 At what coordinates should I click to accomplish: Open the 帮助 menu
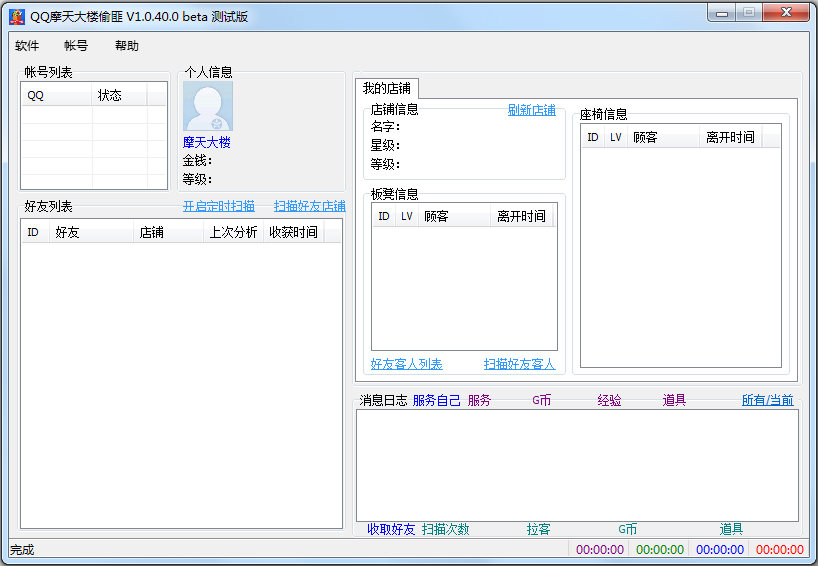(127, 46)
